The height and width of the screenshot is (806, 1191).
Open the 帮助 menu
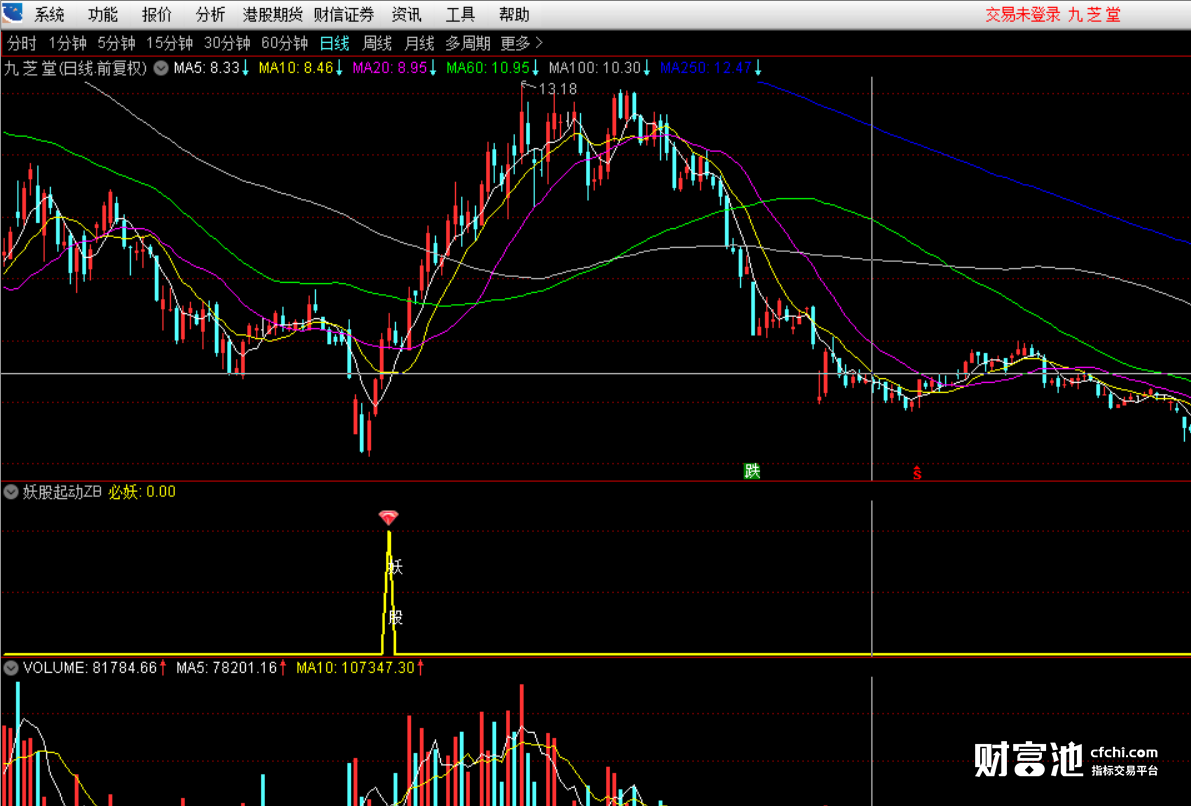514,14
